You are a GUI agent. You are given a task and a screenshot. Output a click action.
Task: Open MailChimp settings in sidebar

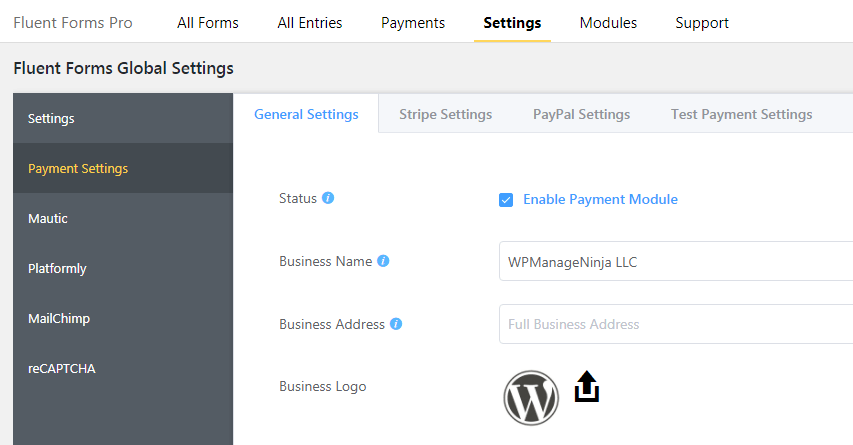point(123,319)
